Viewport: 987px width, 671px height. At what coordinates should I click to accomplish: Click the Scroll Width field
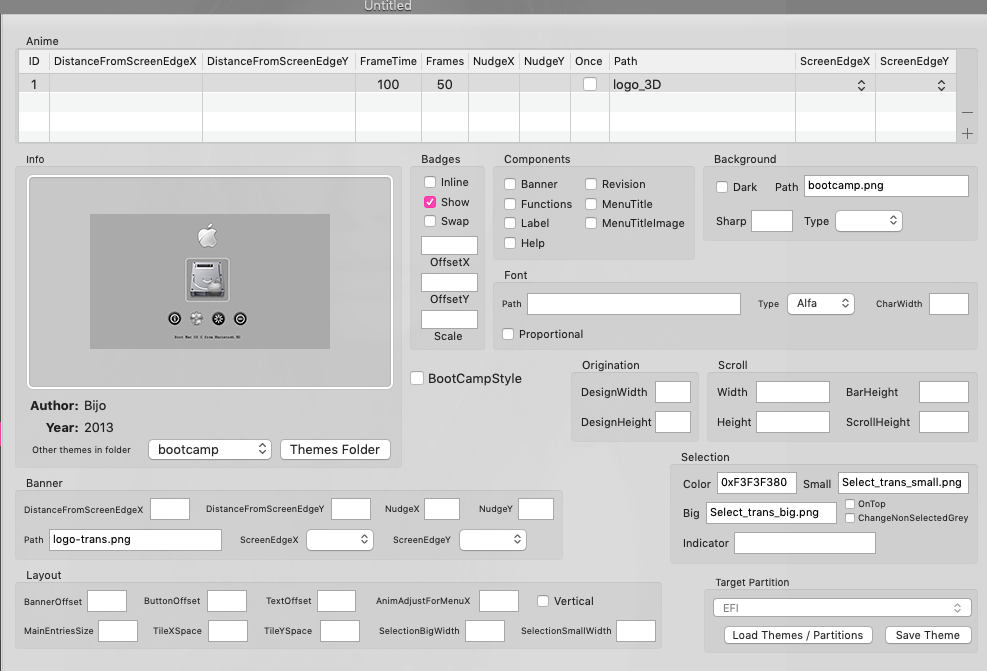coord(793,392)
